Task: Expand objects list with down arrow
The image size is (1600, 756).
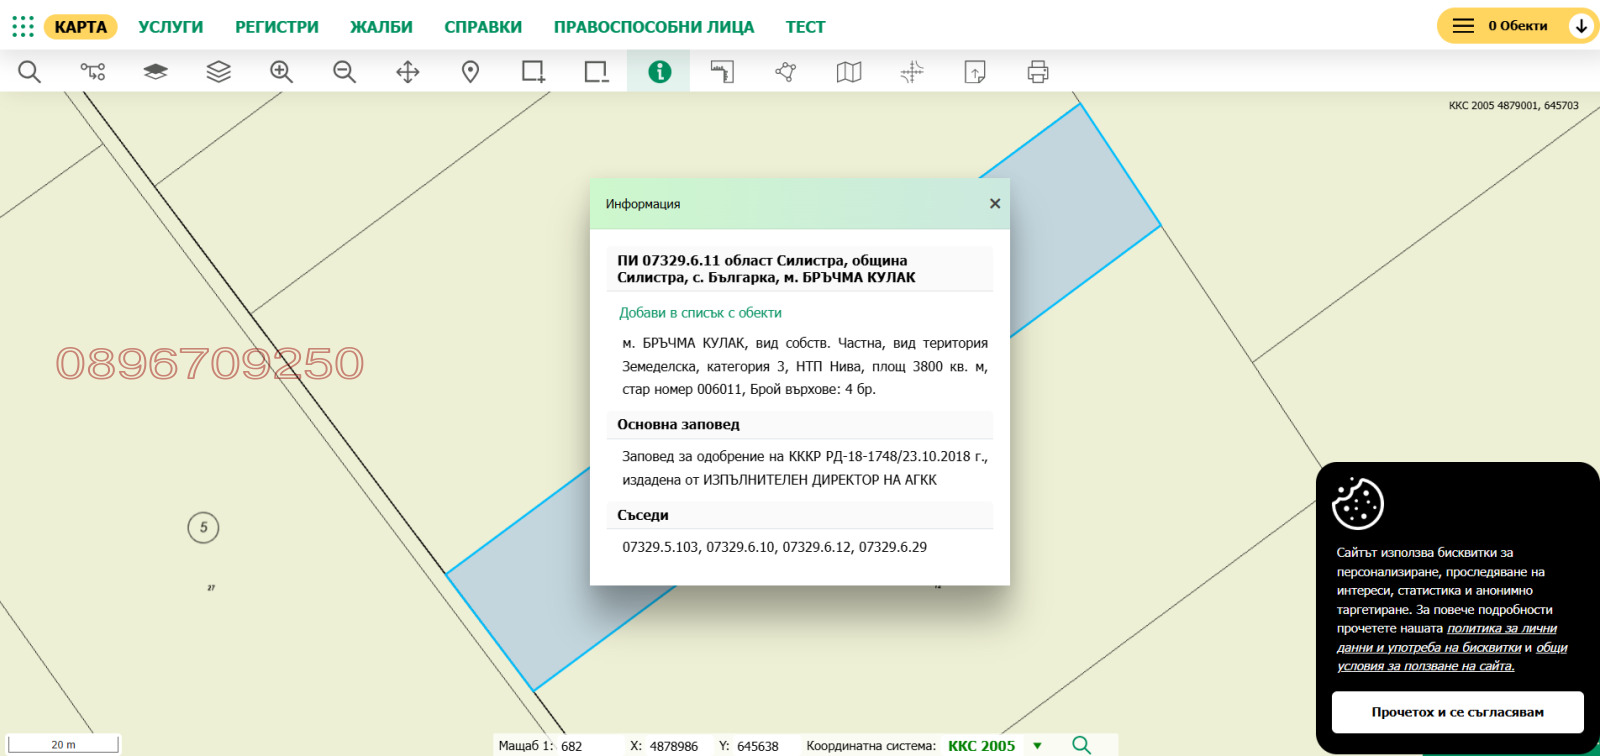Action: click(x=1581, y=26)
